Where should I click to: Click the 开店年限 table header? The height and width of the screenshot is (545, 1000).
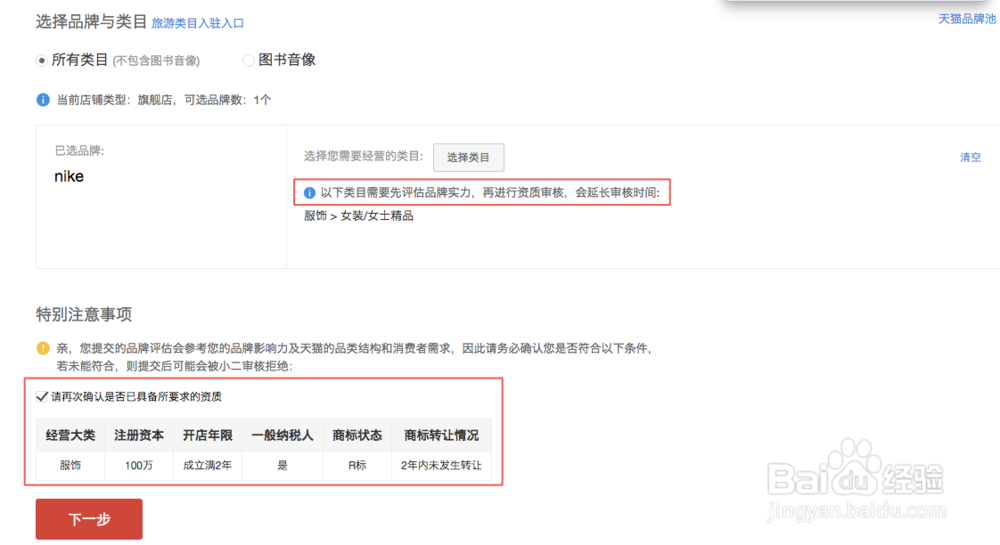point(208,435)
